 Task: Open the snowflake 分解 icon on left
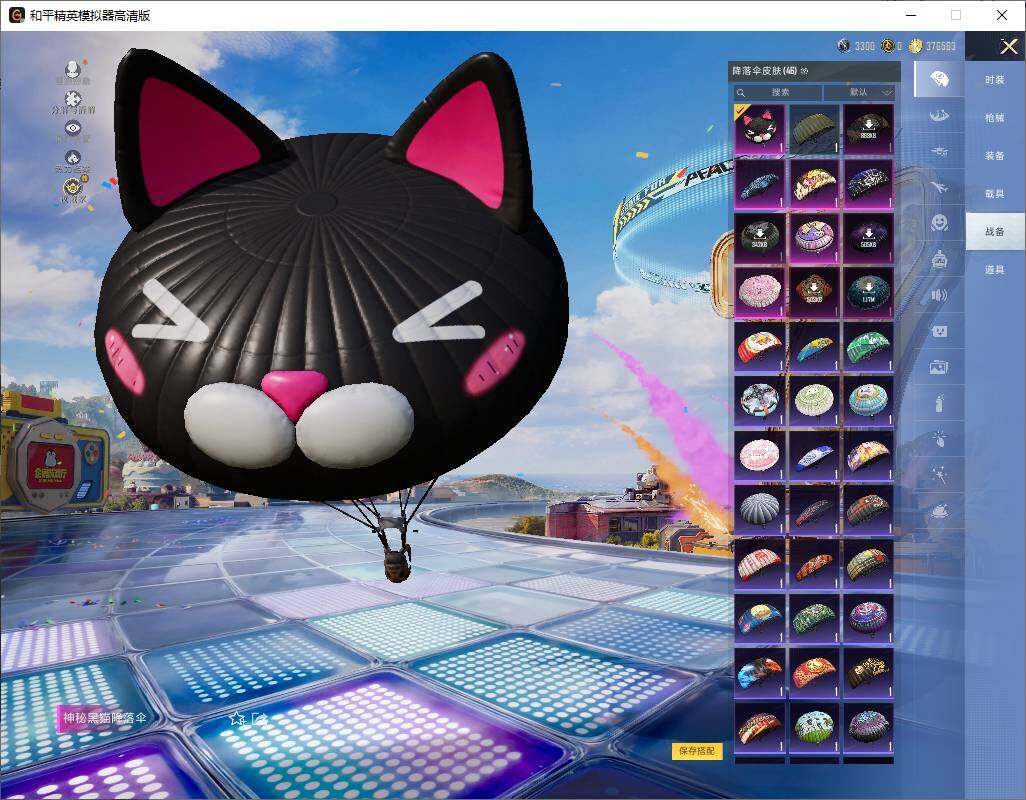(x=73, y=98)
